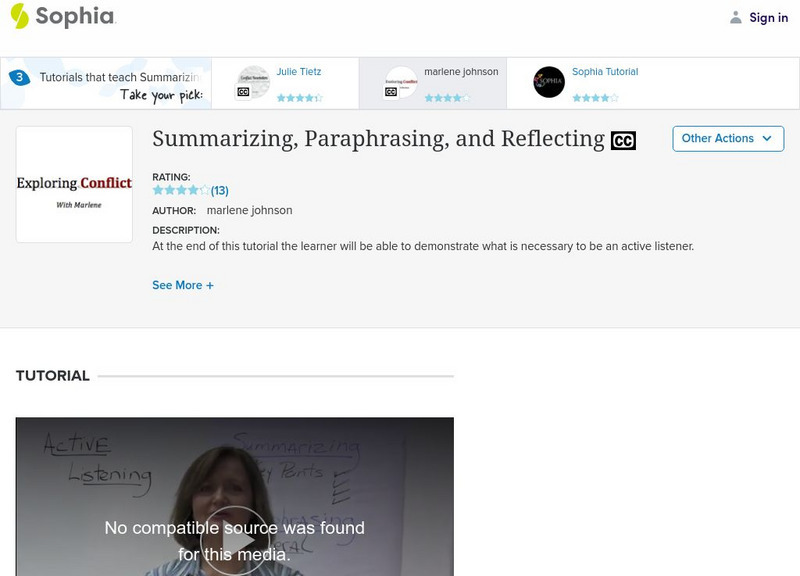Click 'Tutorials that teach Summarizing' banner text
Image resolution: width=800 pixels, height=576 pixels.
(x=119, y=77)
